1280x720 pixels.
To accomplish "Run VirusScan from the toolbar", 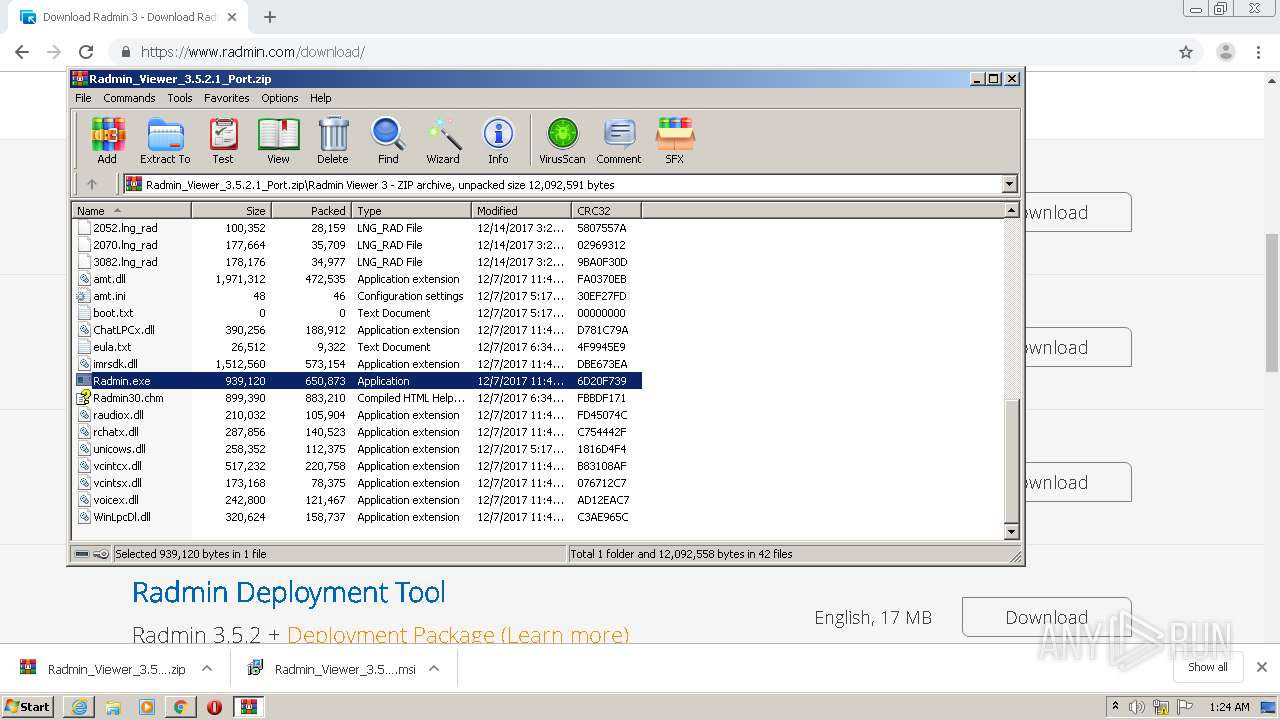I will click(562, 140).
